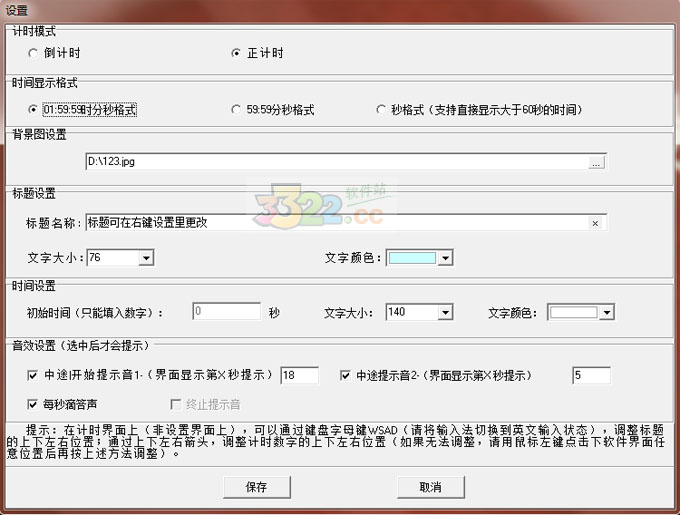The height and width of the screenshot is (515, 680).
Task: Expand the title 文字颜色 dropdown arrow
Action: (x=445, y=258)
